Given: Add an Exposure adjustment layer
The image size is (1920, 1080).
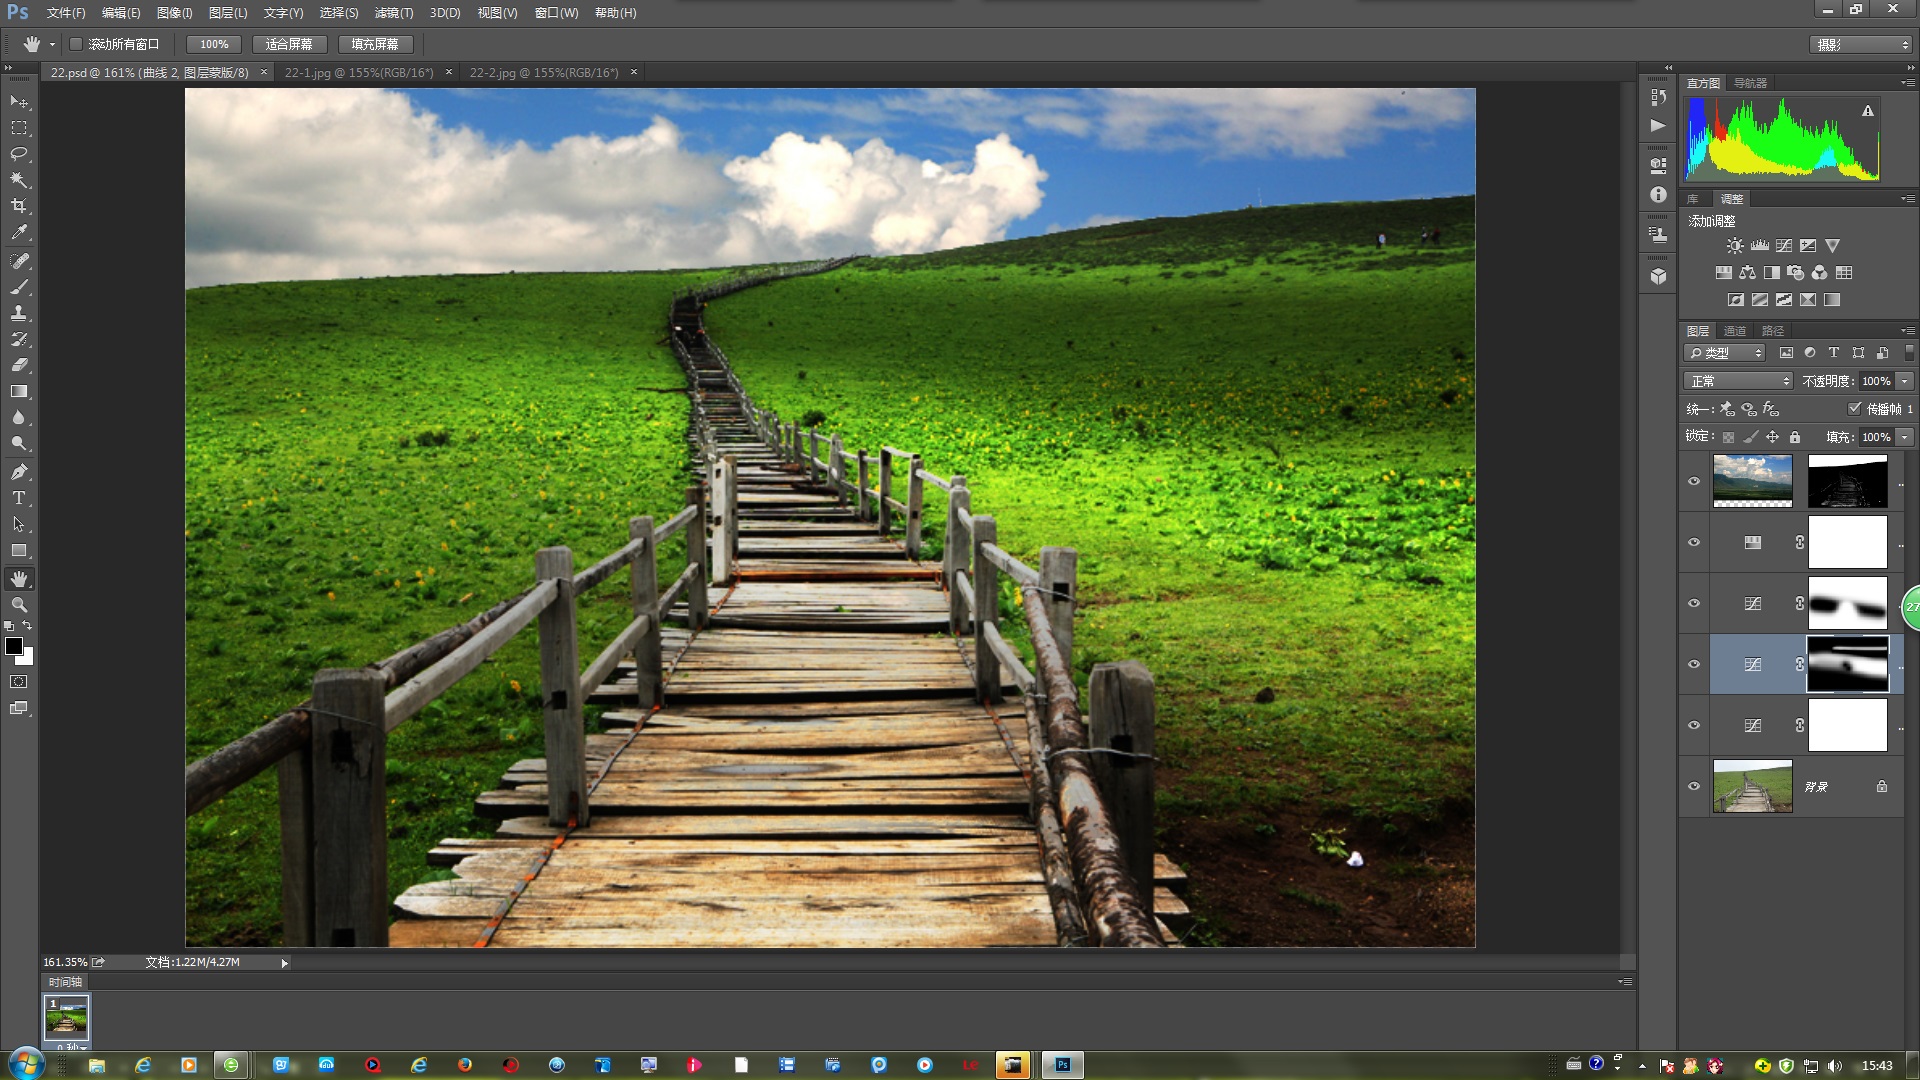Looking at the screenshot, I should click(1808, 246).
